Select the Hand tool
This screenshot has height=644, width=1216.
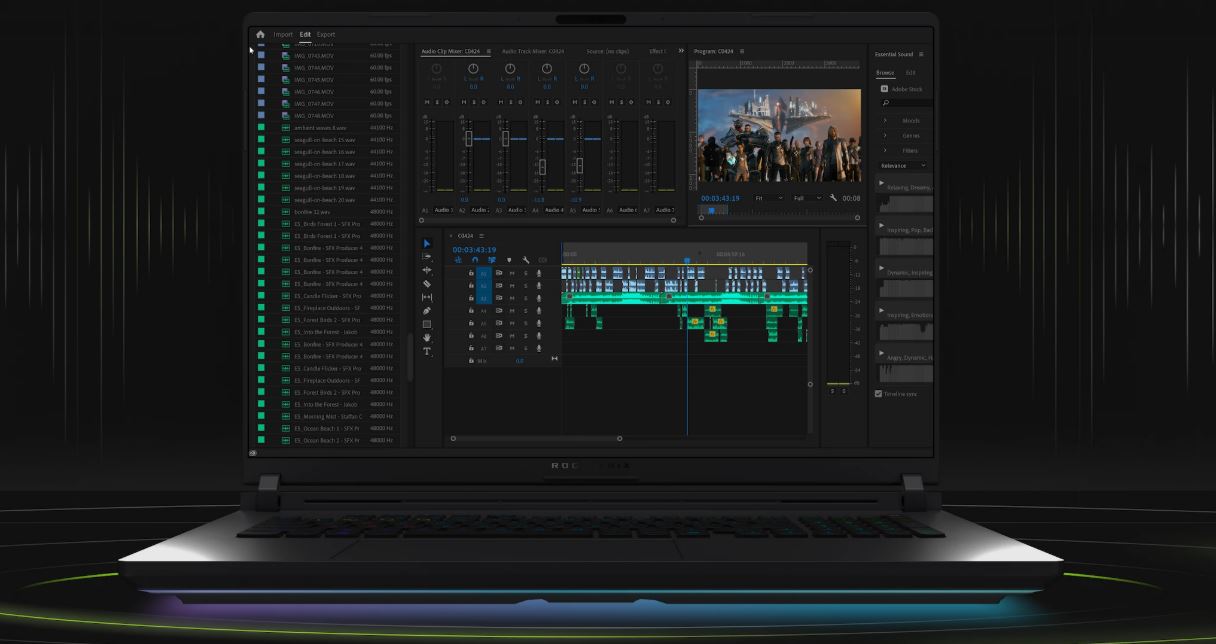pyautogui.click(x=427, y=338)
